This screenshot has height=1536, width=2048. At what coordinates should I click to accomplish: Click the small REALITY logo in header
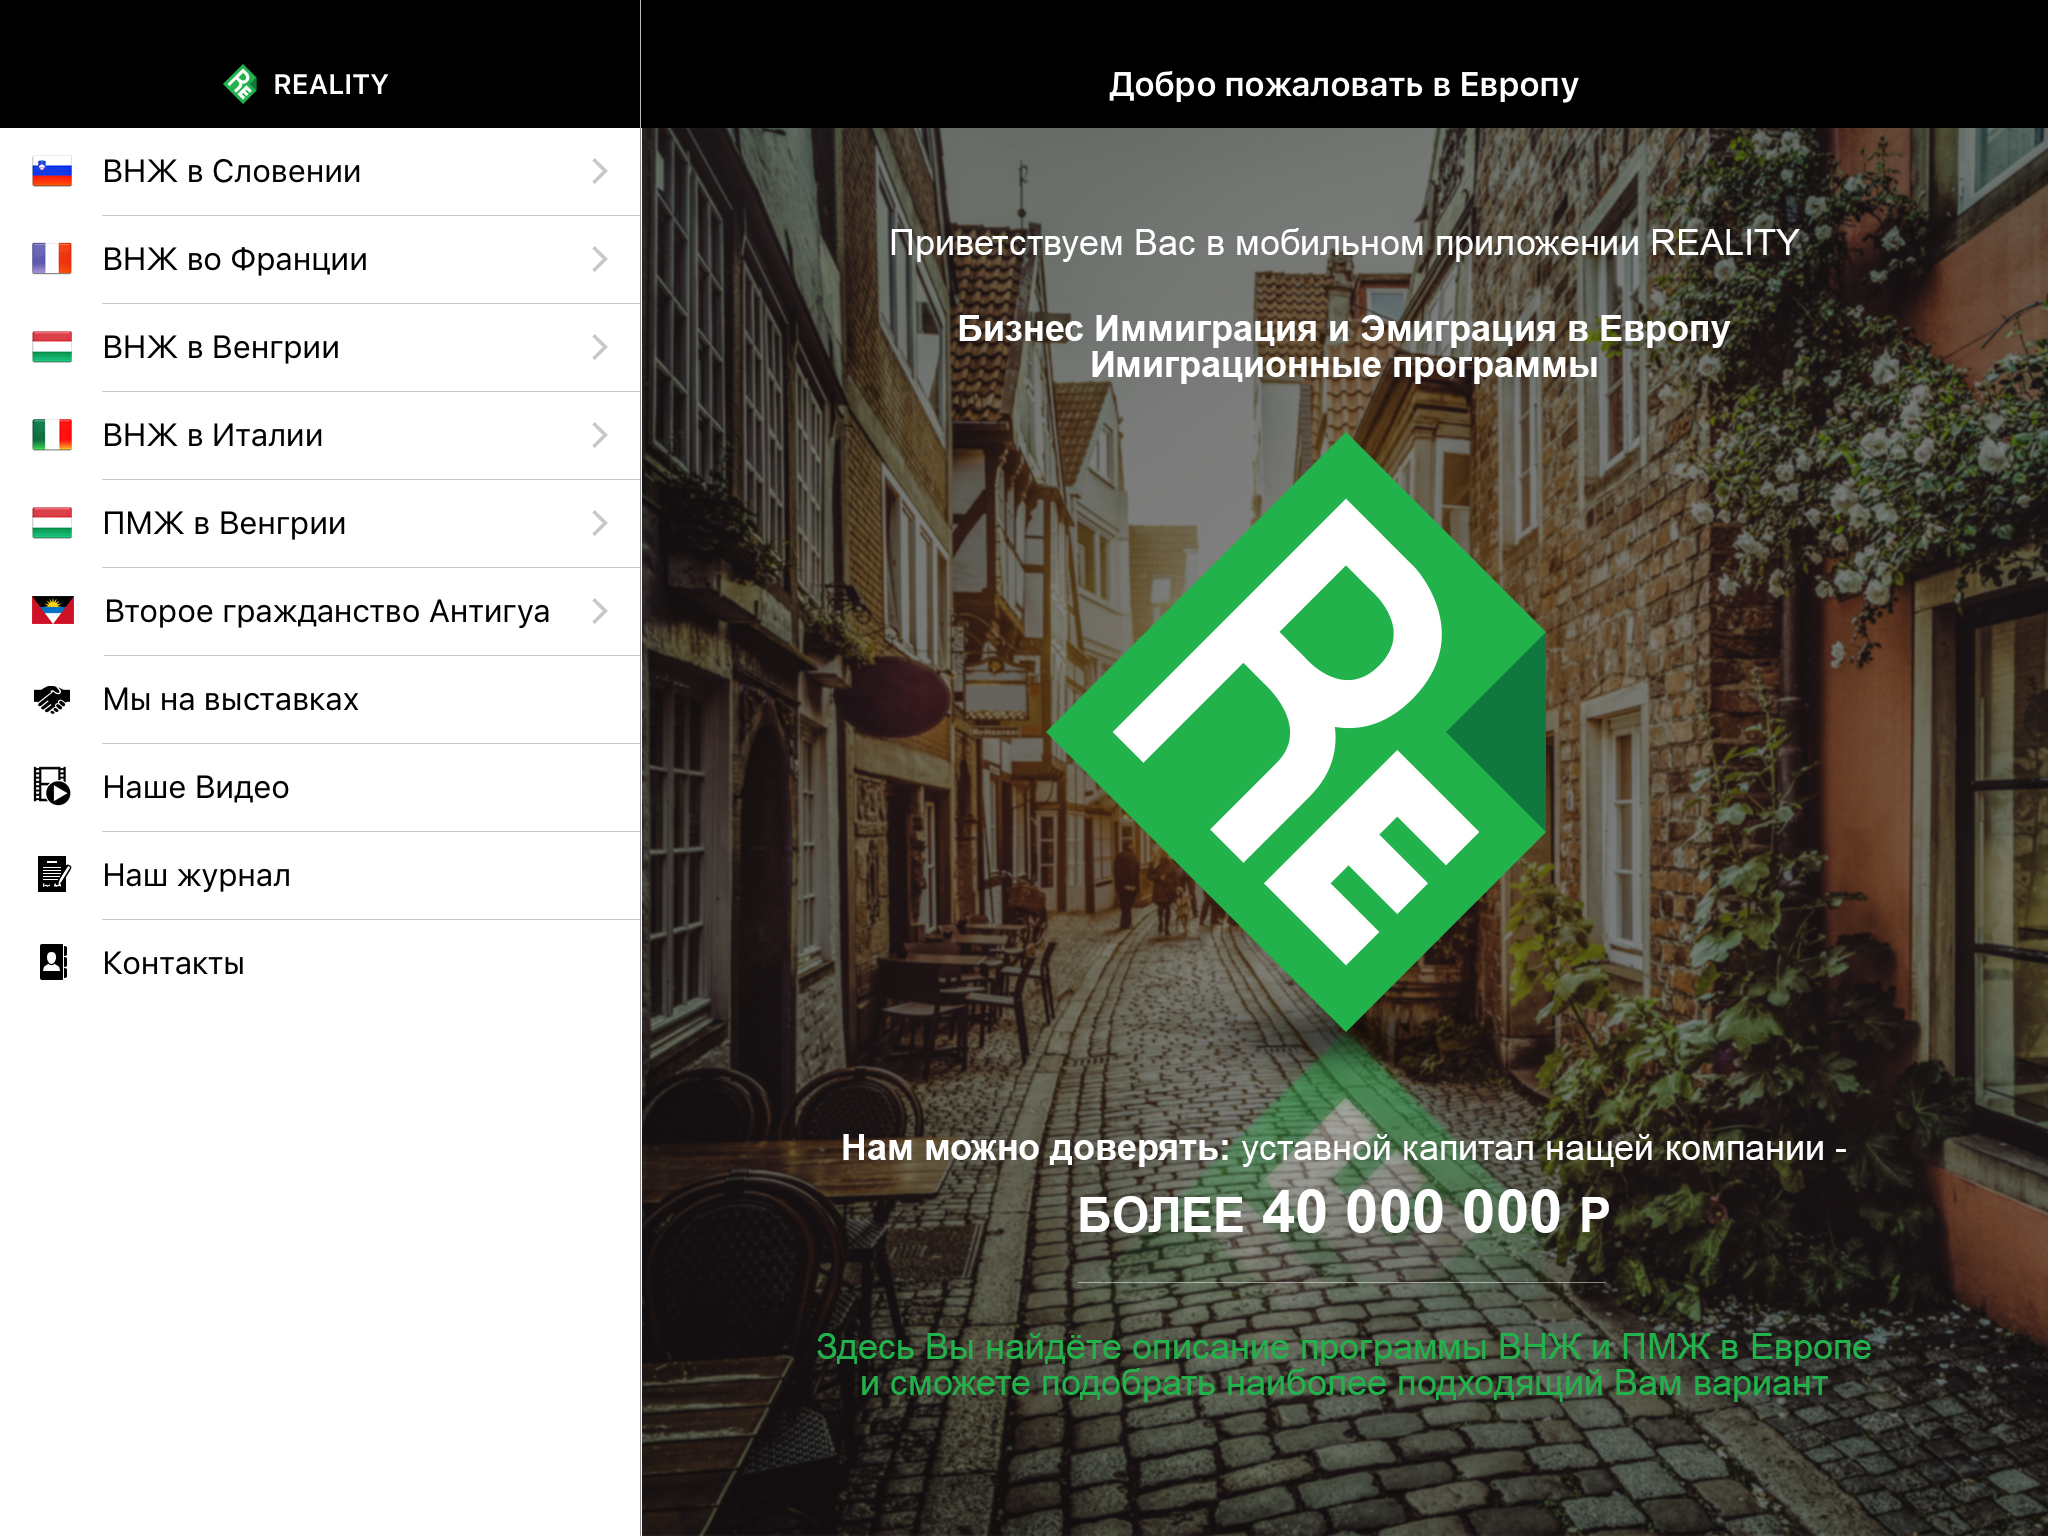tap(241, 84)
